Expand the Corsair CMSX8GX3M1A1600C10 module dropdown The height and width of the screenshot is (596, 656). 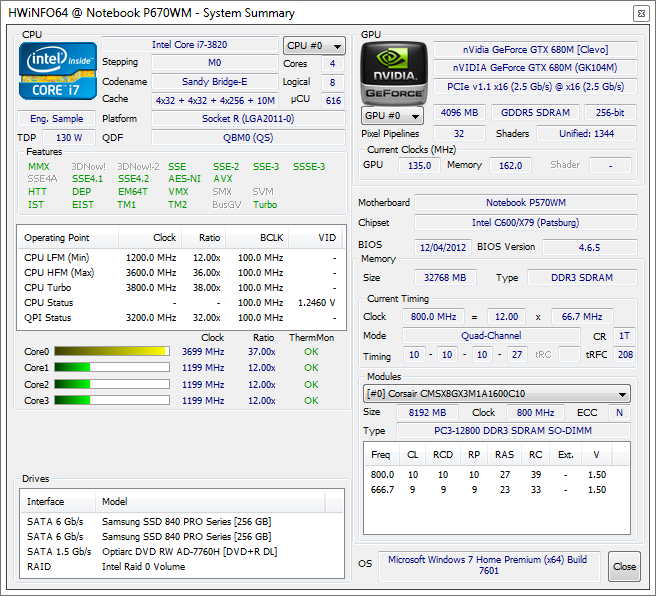click(x=497, y=394)
